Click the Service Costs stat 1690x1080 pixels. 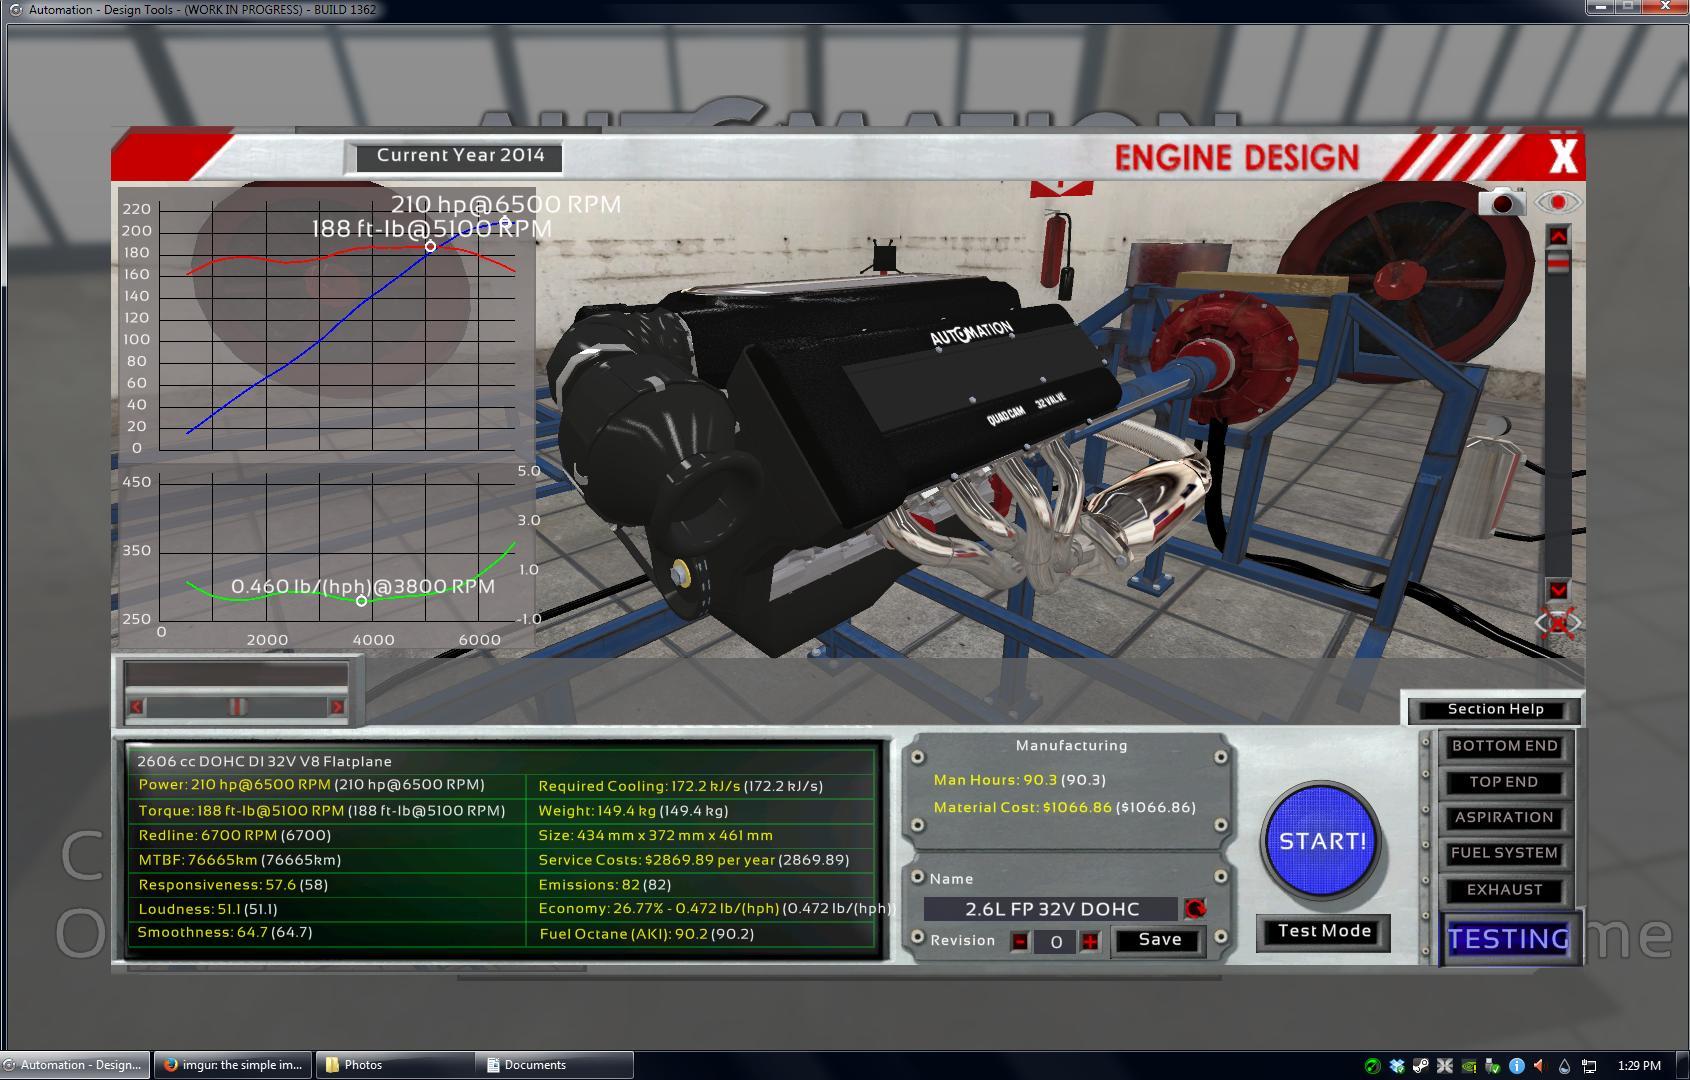[x=693, y=860]
